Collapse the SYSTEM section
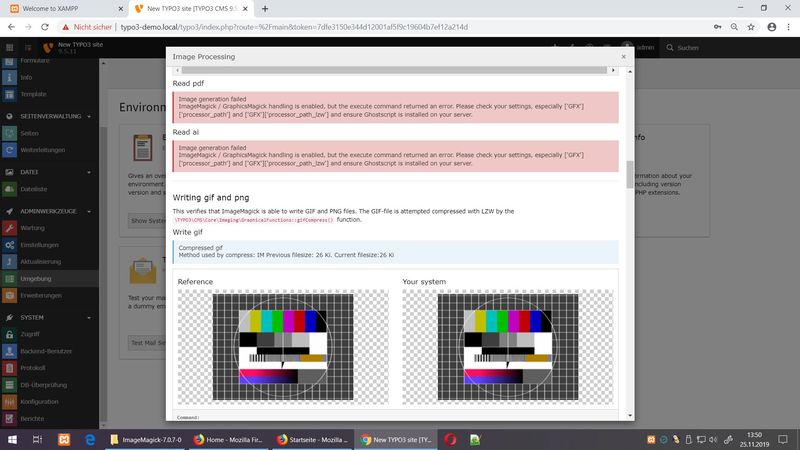Screen dimensions: 800x450 coord(89,317)
